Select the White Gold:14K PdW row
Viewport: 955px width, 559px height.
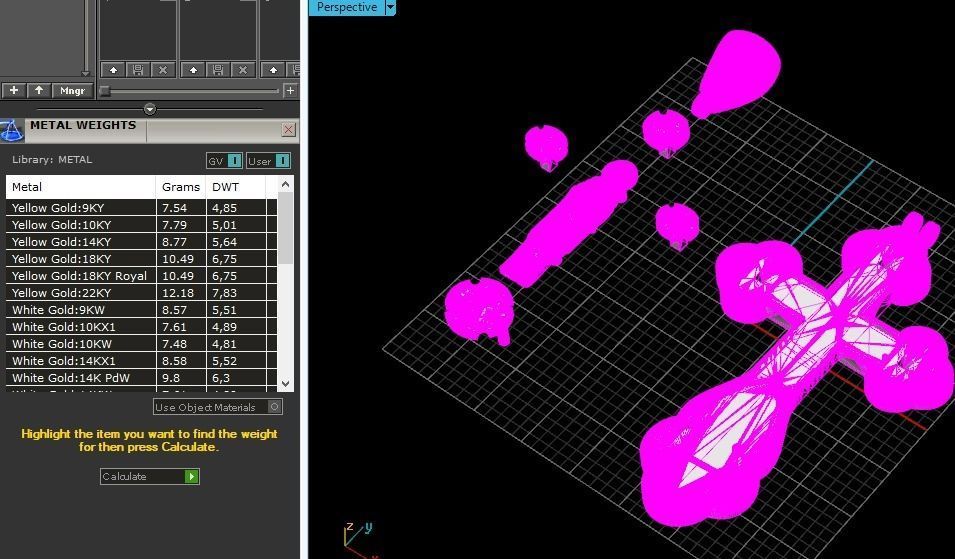pos(141,378)
